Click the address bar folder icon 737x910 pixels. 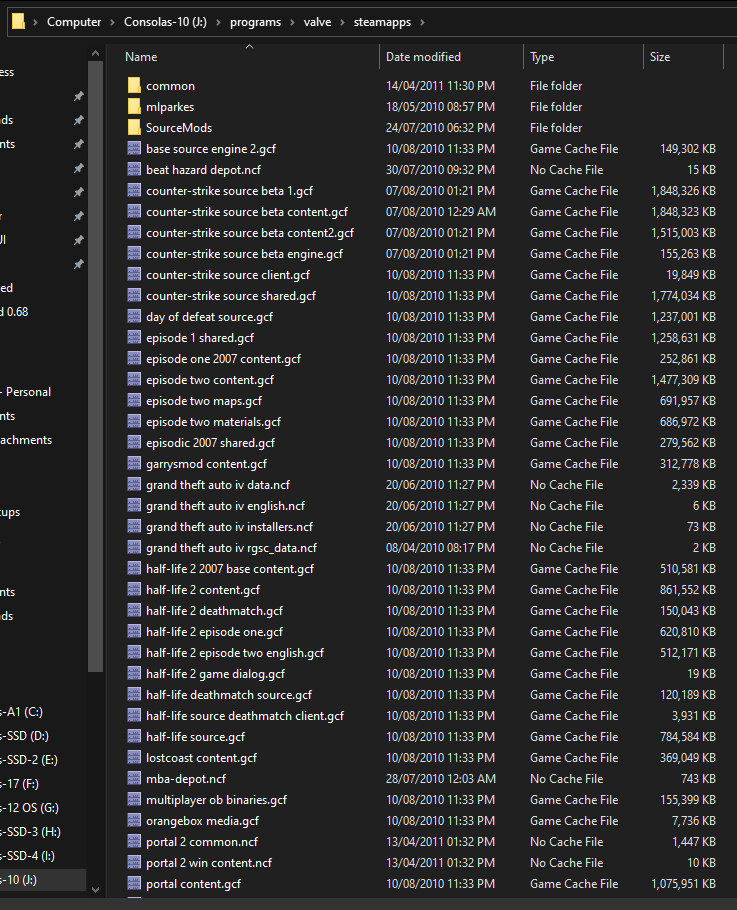19,21
